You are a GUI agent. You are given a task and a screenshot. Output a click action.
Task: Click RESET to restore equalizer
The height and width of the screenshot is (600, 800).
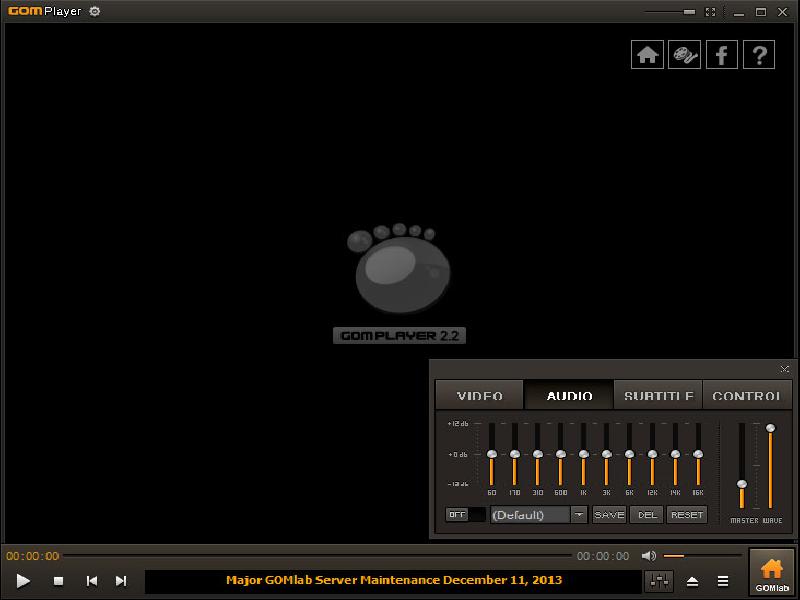tap(687, 515)
